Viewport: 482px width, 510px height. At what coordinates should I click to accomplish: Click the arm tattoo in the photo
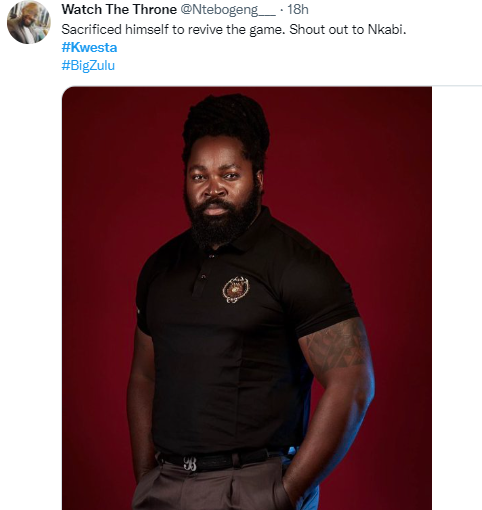(335, 347)
